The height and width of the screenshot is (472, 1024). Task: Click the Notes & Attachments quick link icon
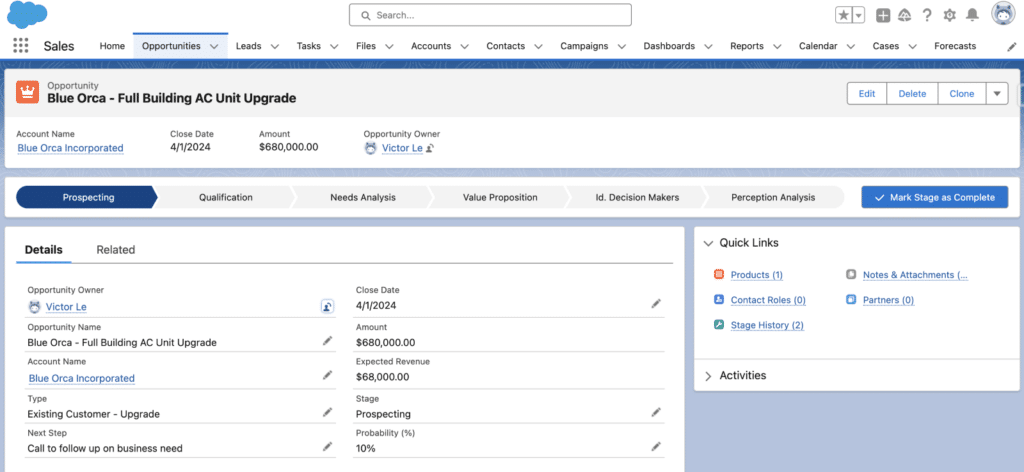tap(851, 275)
